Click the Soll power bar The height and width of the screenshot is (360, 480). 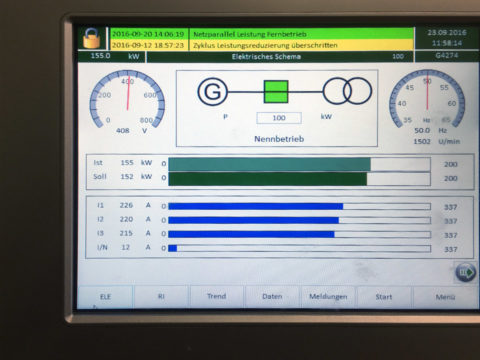click(299, 179)
